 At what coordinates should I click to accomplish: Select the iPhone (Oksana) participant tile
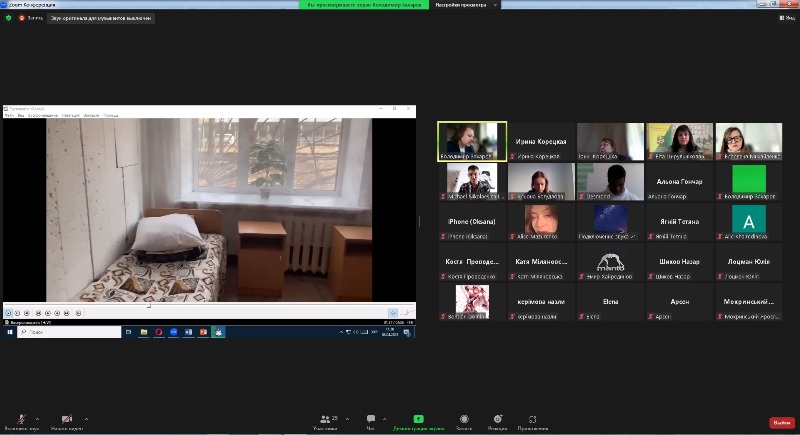472,222
